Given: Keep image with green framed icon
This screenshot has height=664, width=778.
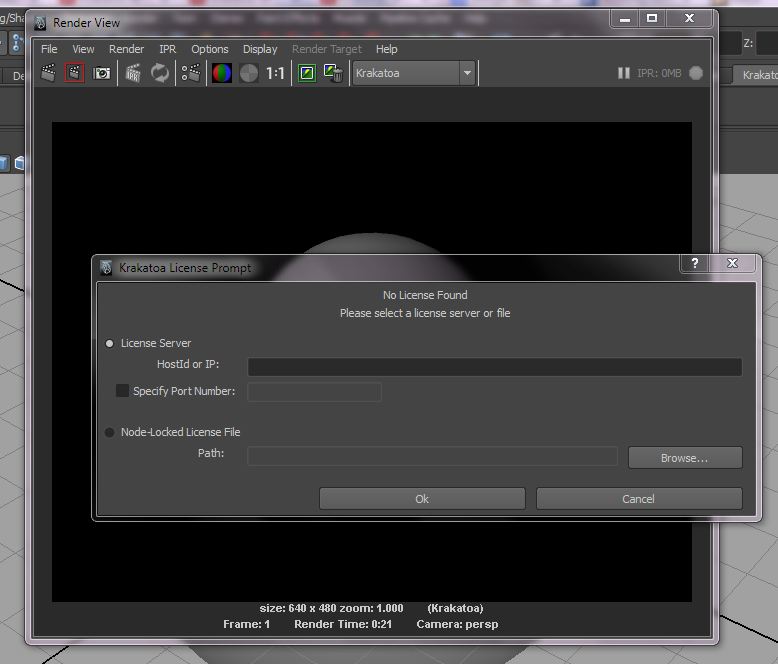Looking at the screenshot, I should coord(307,73).
